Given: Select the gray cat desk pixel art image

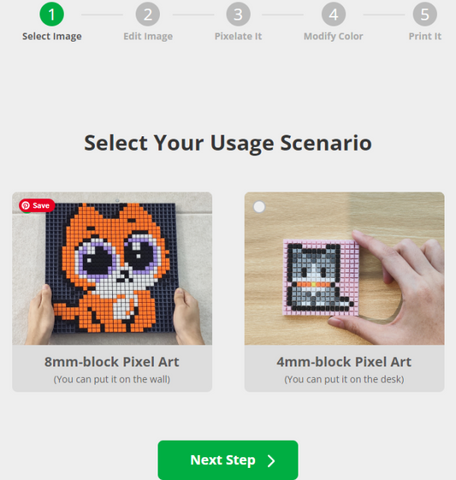Looking at the screenshot, I should (x=344, y=268).
